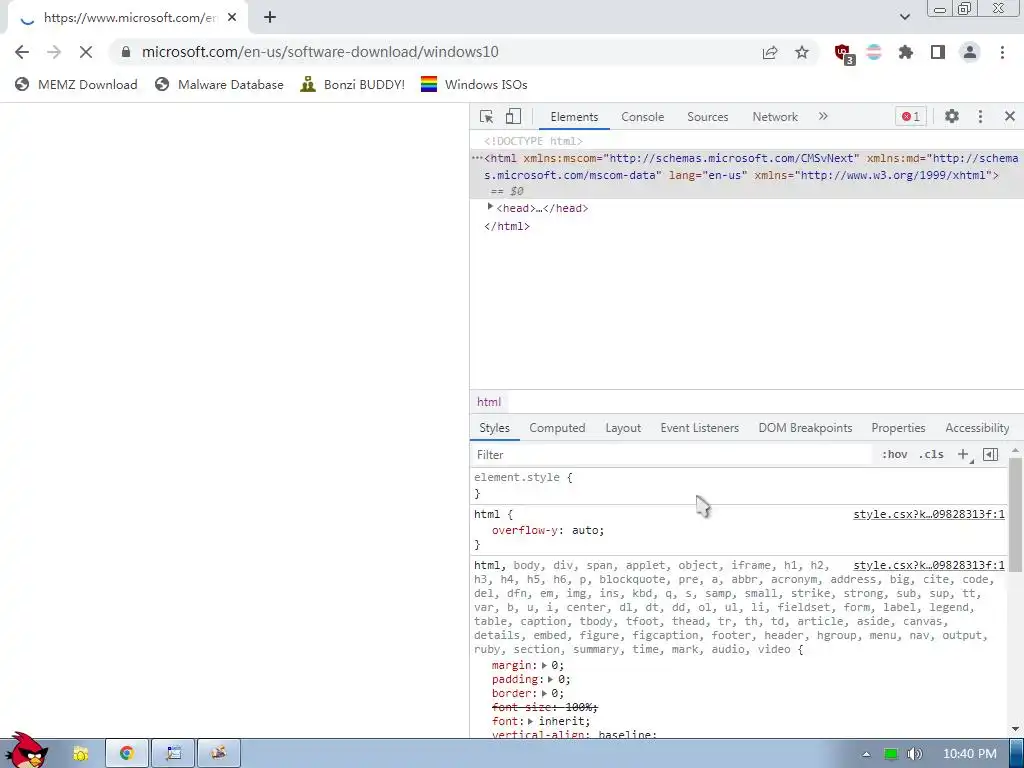Viewport: 1024px width, 768px height.
Task: Open the Bonzi BUDDY! bookmark
Action: pos(353,84)
